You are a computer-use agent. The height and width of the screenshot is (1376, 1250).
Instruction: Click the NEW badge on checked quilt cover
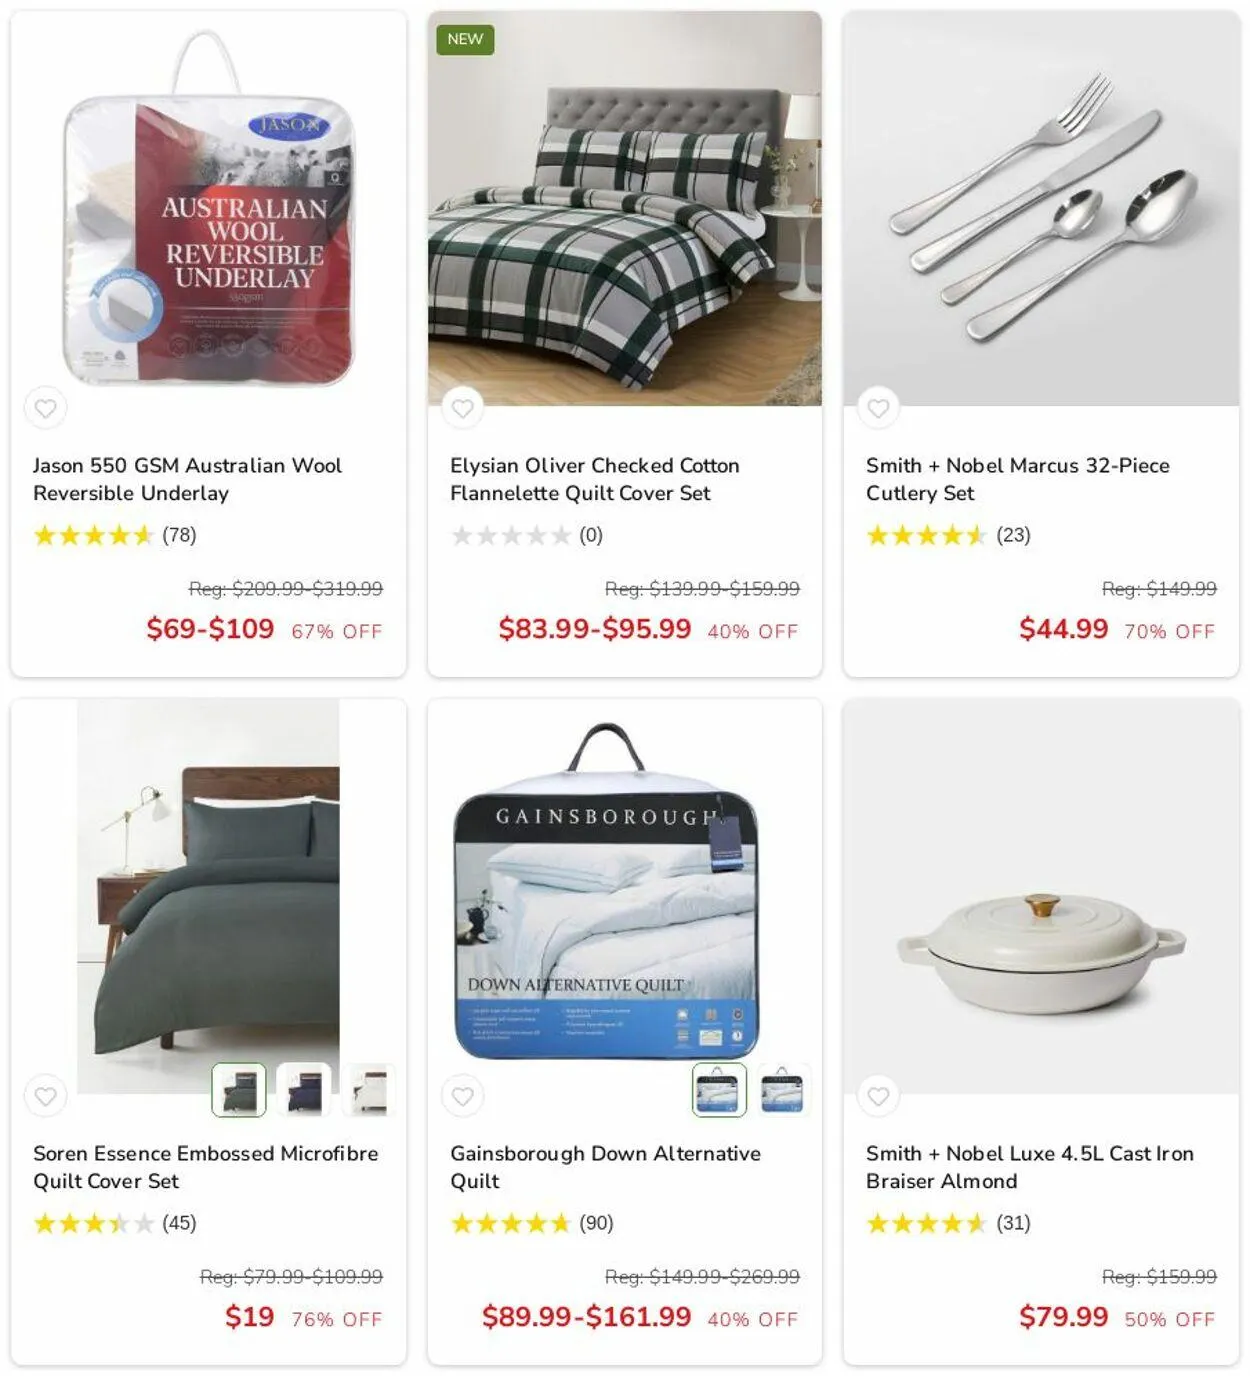(465, 39)
